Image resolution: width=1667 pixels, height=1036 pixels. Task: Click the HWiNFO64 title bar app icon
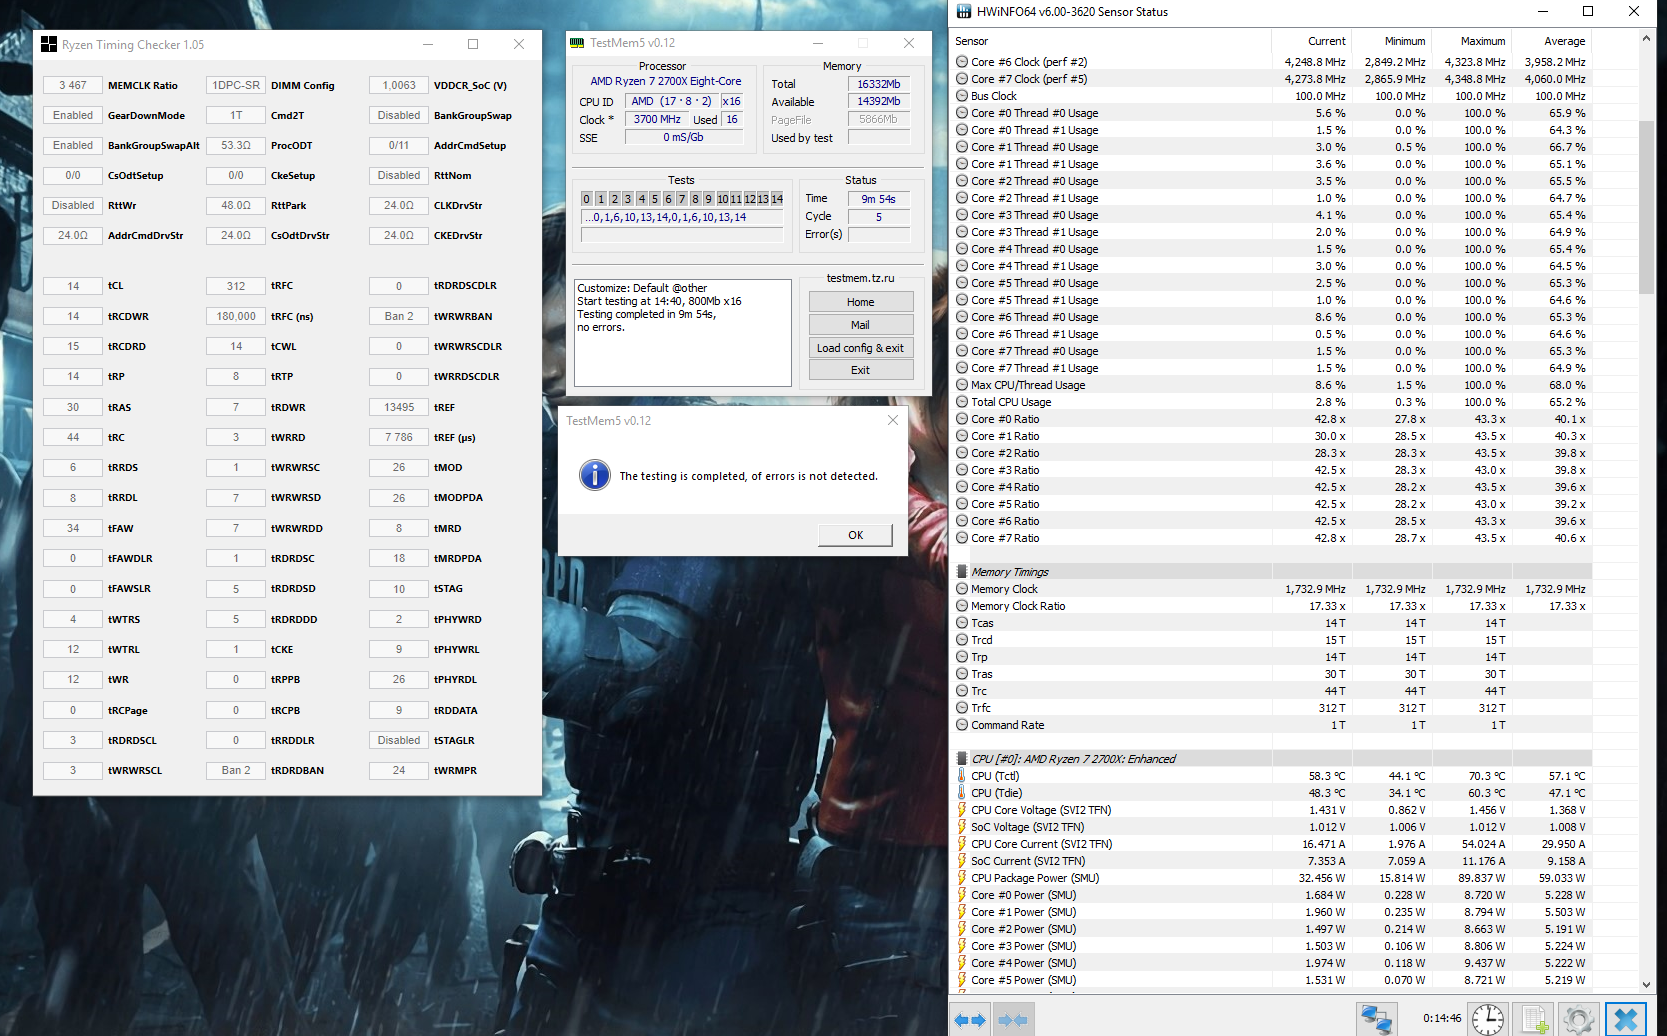tap(964, 12)
